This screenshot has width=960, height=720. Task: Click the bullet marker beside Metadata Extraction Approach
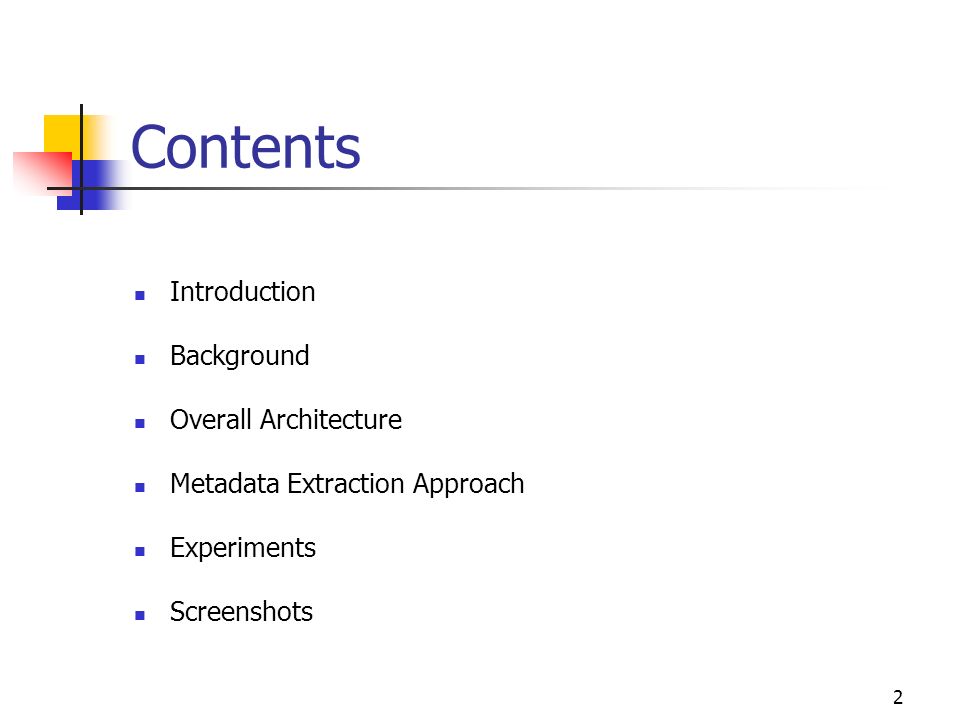140,487
